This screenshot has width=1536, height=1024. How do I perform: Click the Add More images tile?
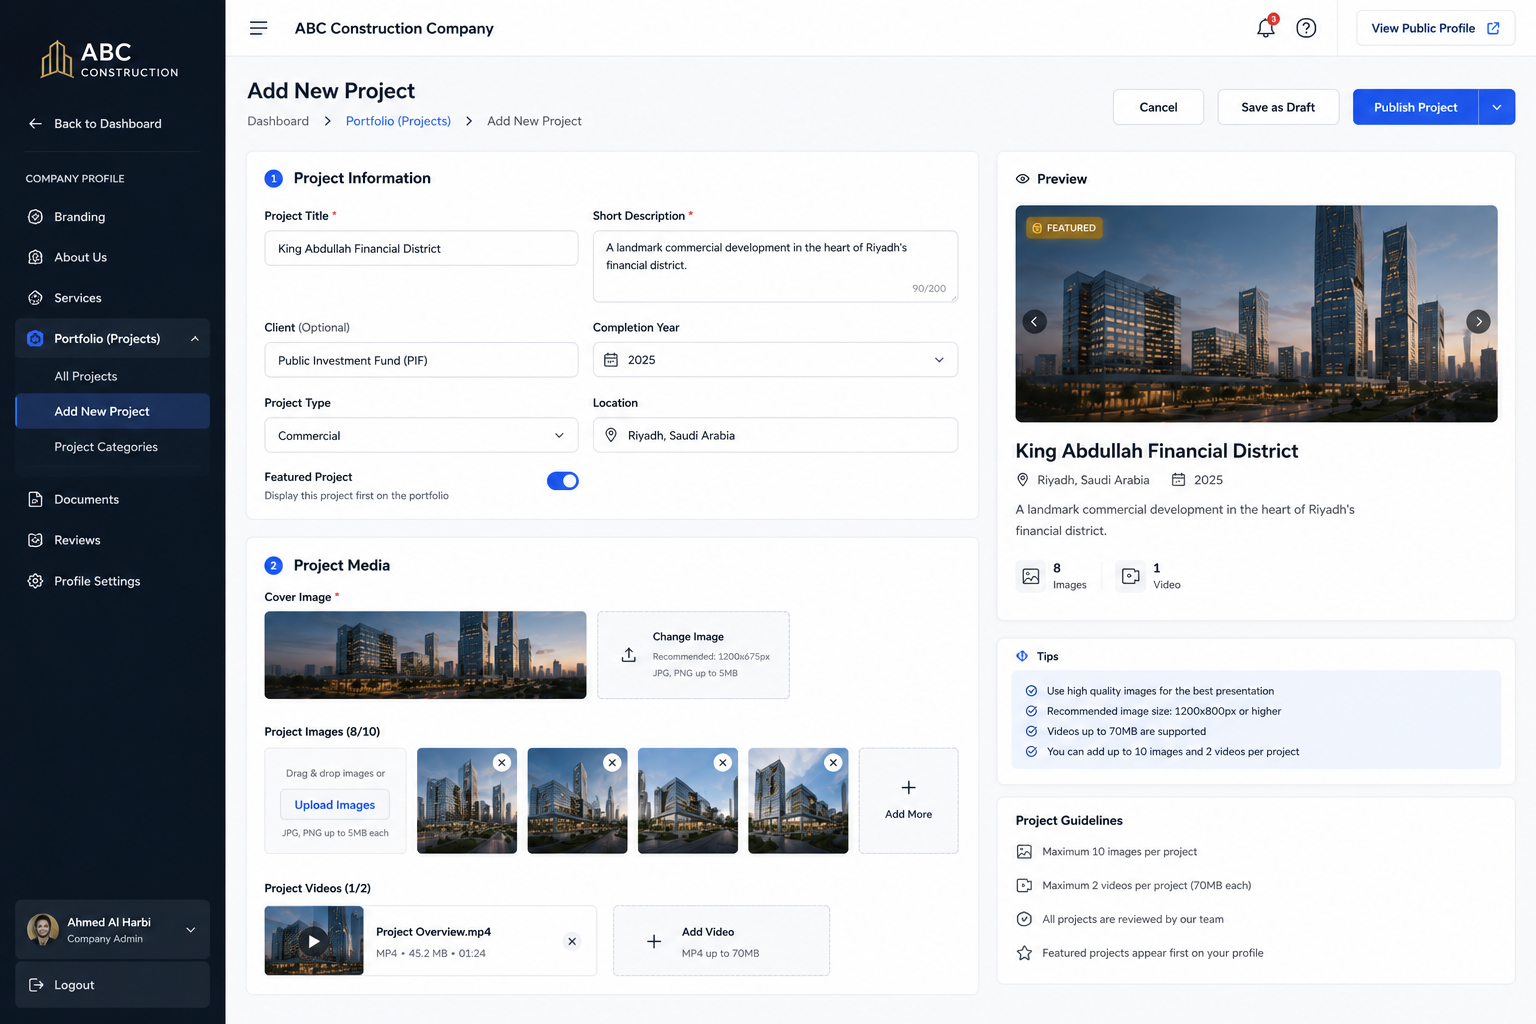click(x=908, y=800)
